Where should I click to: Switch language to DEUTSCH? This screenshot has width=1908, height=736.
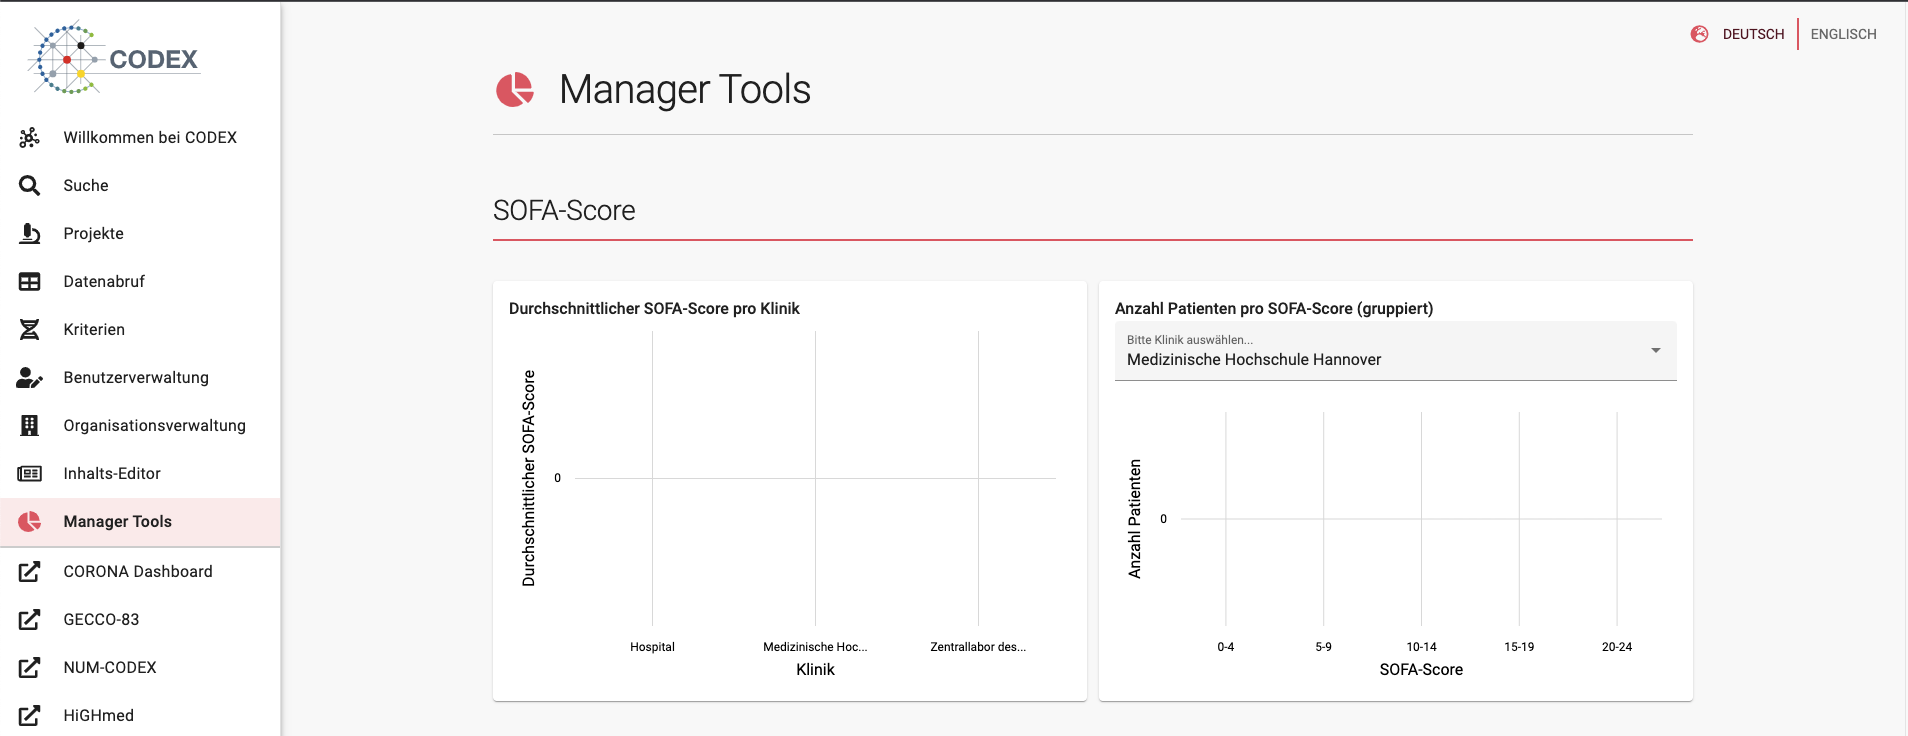[1753, 34]
